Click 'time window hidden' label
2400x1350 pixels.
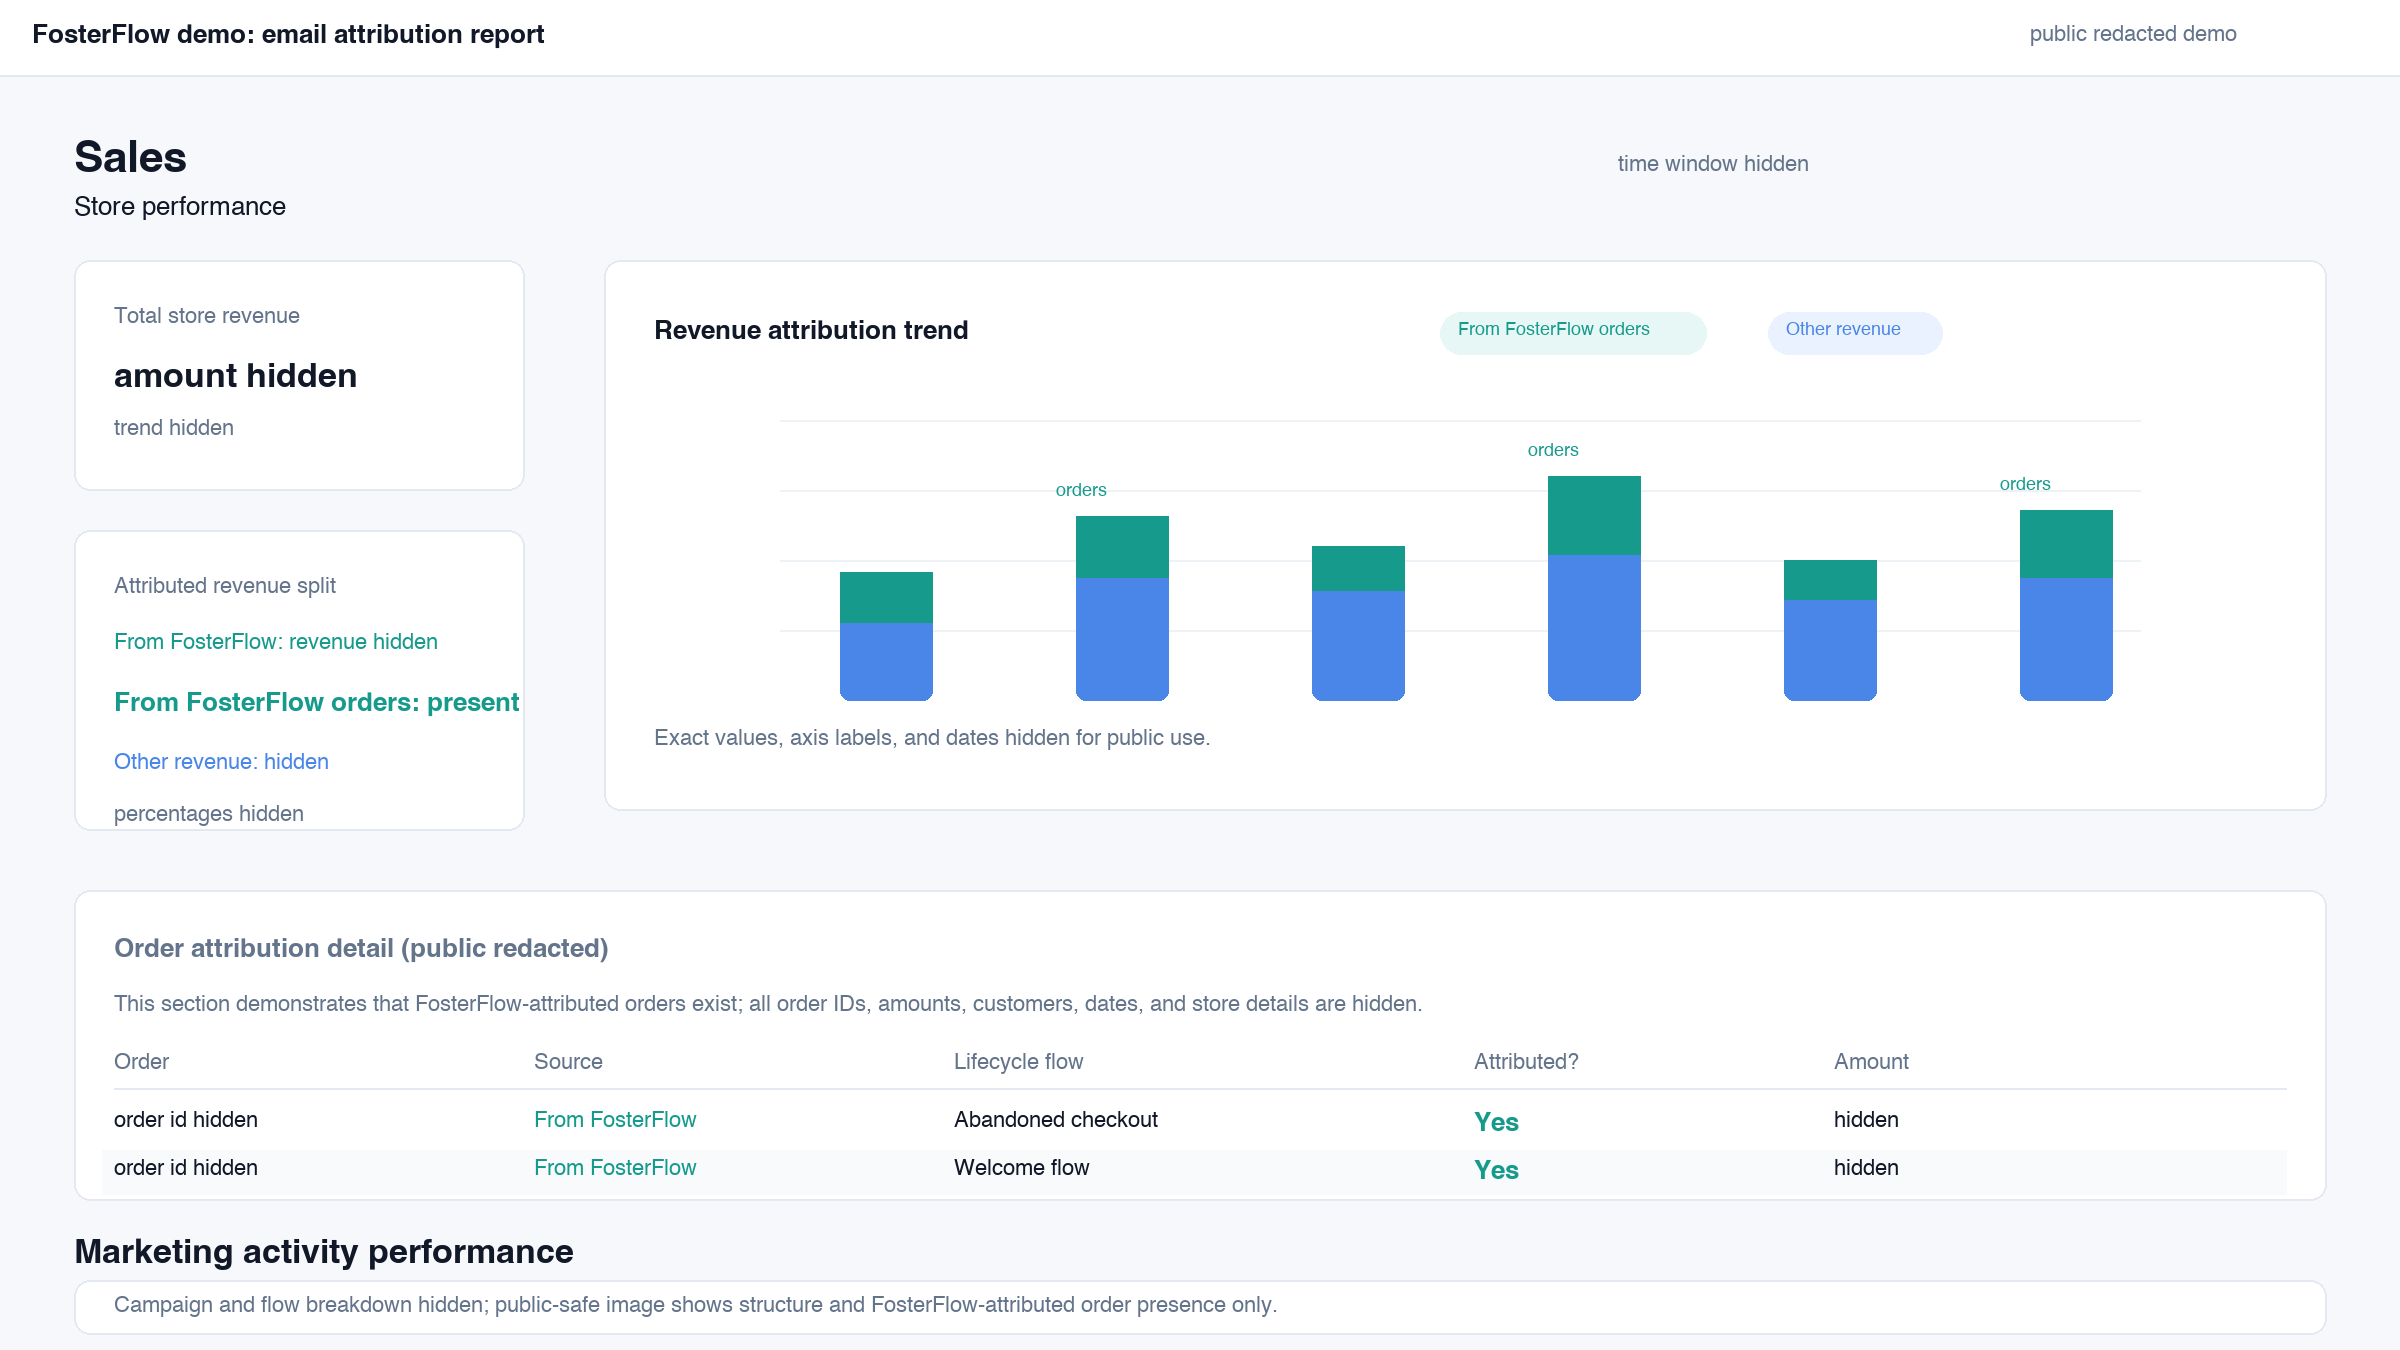coord(1713,164)
